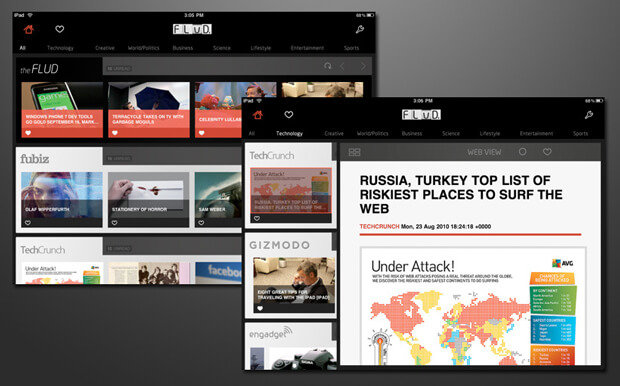This screenshot has height=386, width=620.
Task: Toggle heart on Olaf Wipperfurth thumbnail
Action: tap(28, 223)
